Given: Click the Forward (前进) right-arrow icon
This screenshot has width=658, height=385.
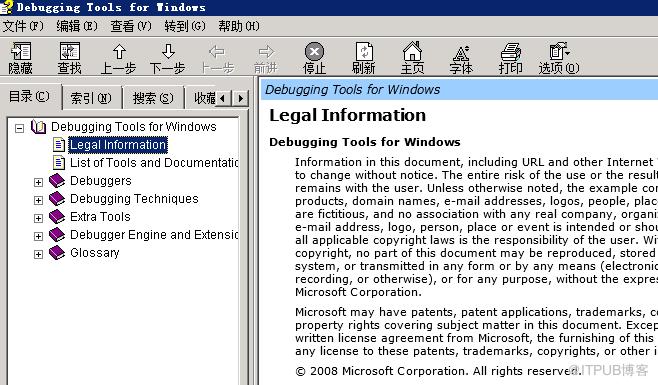Looking at the screenshot, I should [266, 52].
